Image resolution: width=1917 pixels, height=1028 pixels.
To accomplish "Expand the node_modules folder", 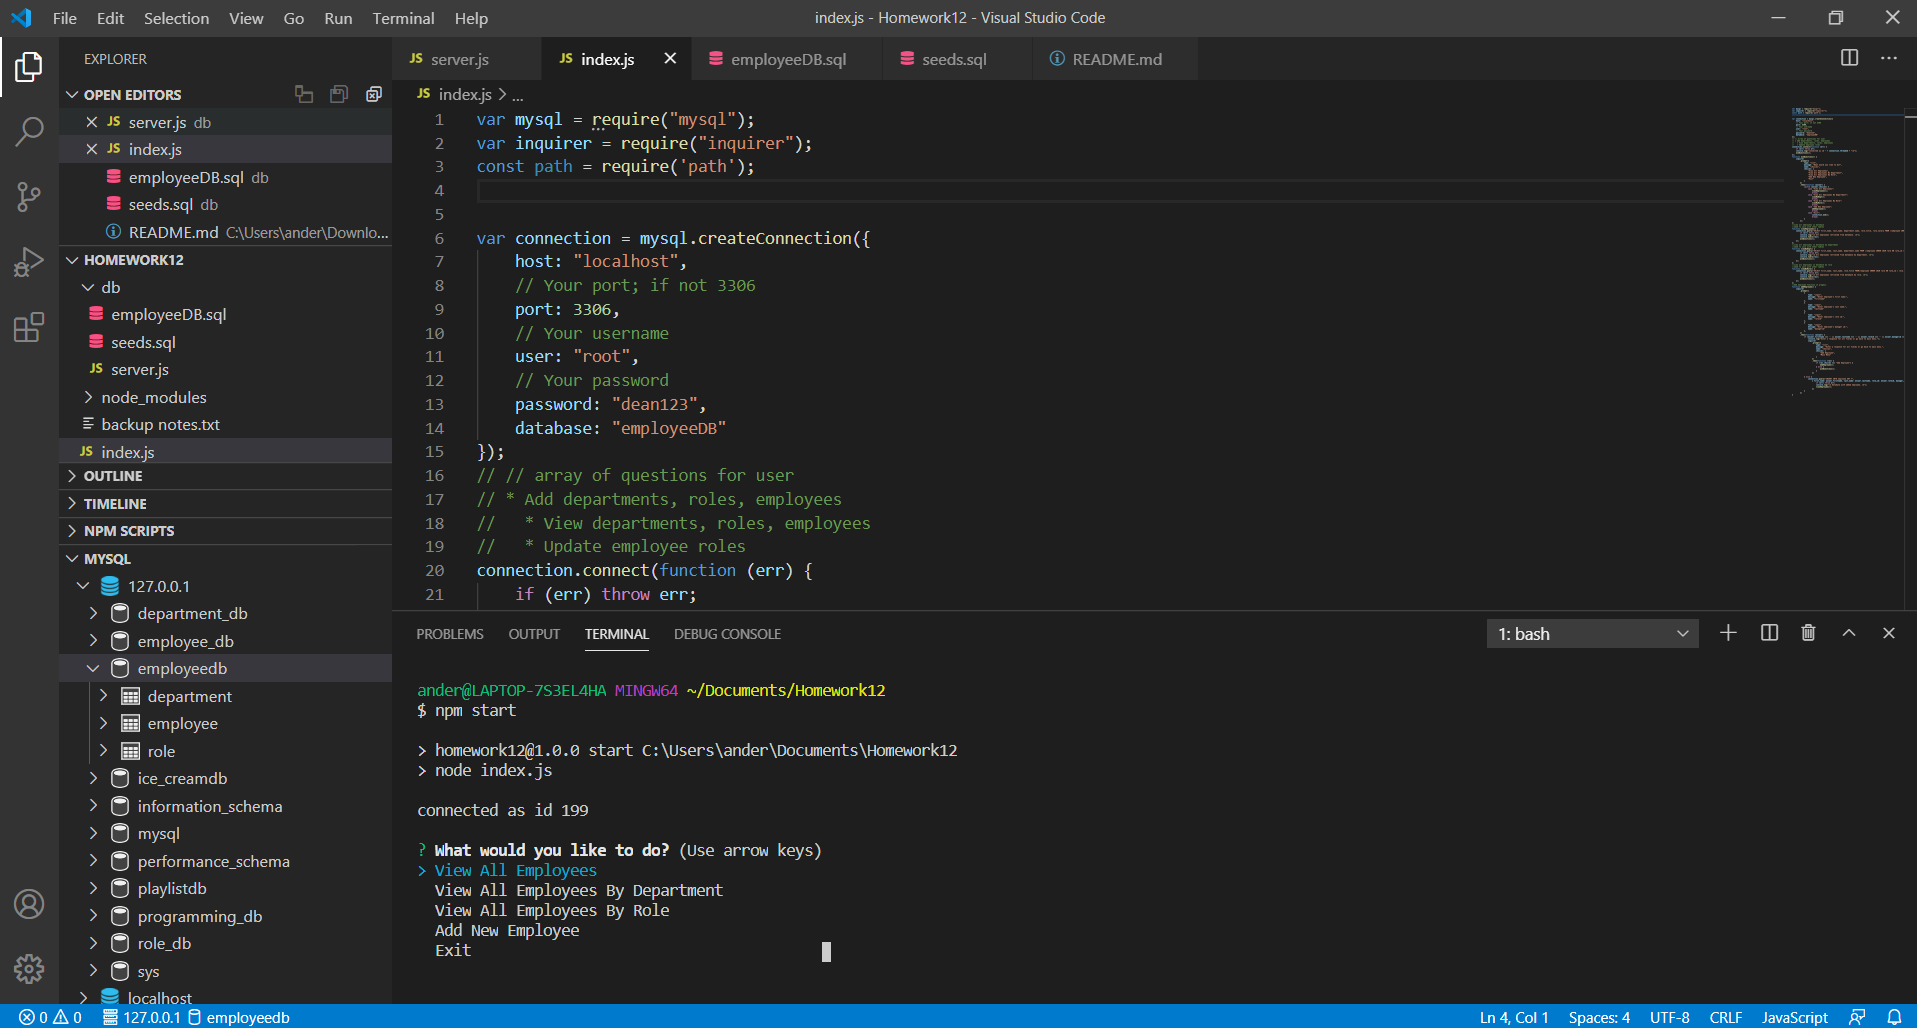I will pyautogui.click(x=154, y=397).
